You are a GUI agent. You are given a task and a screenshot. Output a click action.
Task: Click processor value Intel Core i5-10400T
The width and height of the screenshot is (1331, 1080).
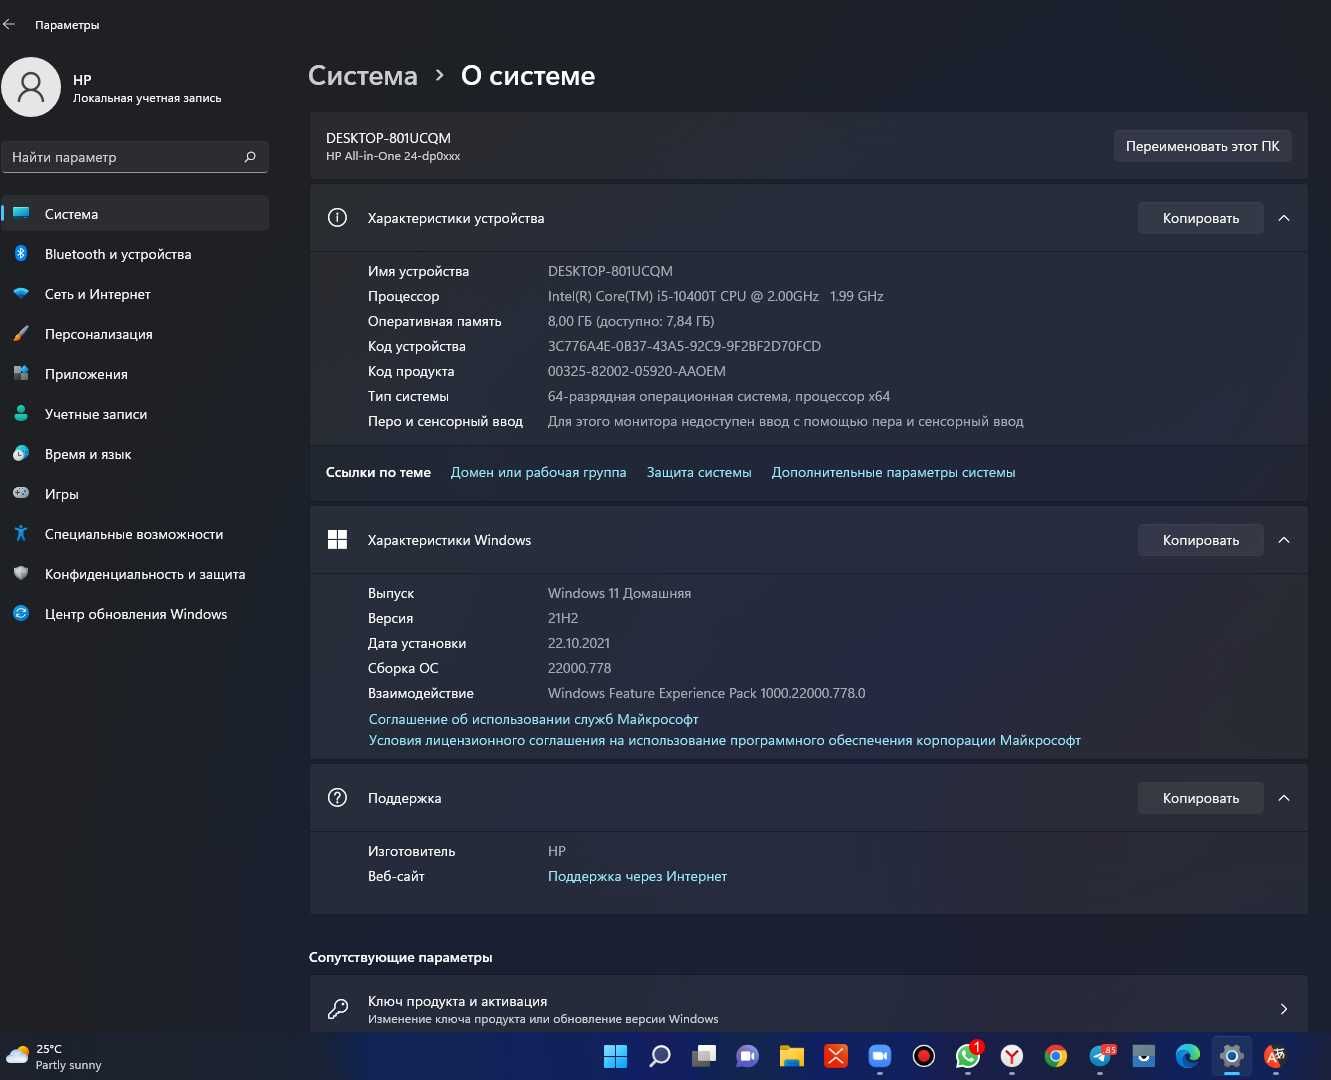(x=715, y=296)
